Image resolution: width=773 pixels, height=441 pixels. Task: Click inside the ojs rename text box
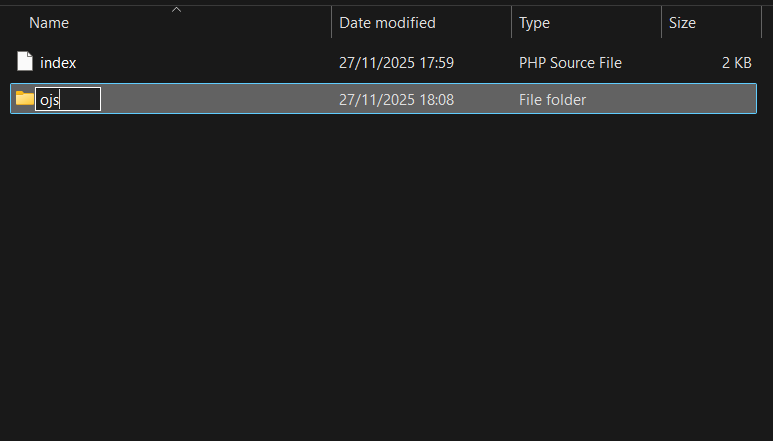click(68, 99)
